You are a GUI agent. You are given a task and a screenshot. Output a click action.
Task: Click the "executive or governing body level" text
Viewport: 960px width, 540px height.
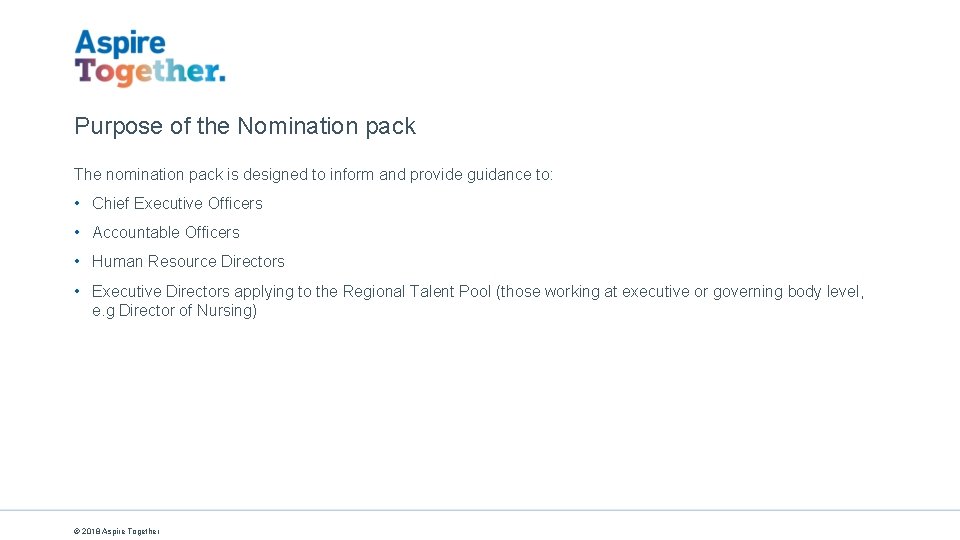click(742, 291)
